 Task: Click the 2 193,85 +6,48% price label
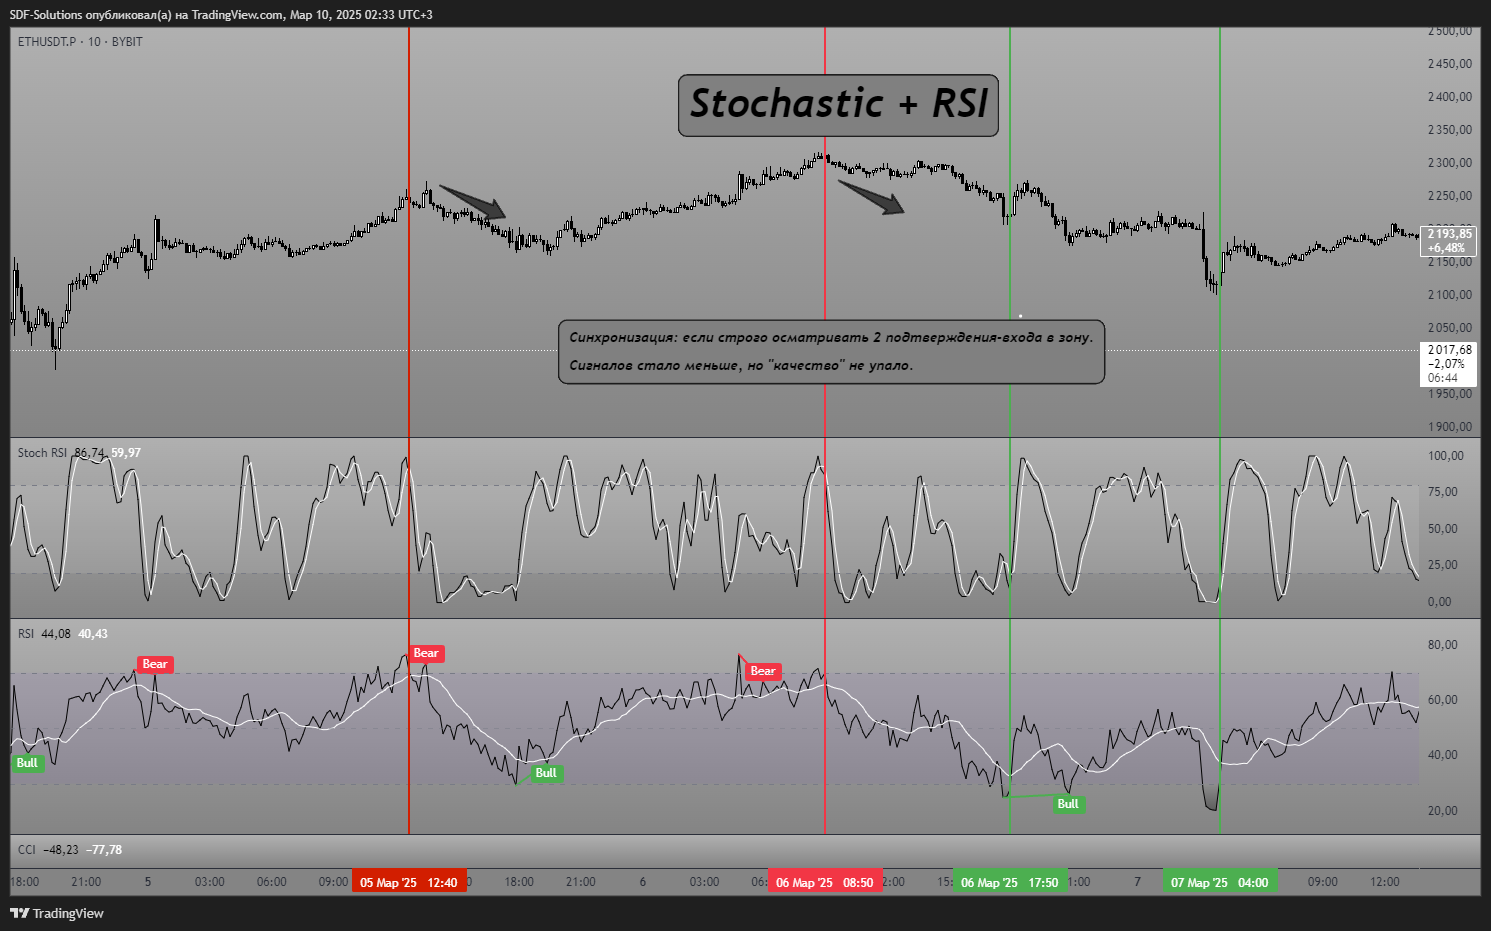coord(1448,241)
